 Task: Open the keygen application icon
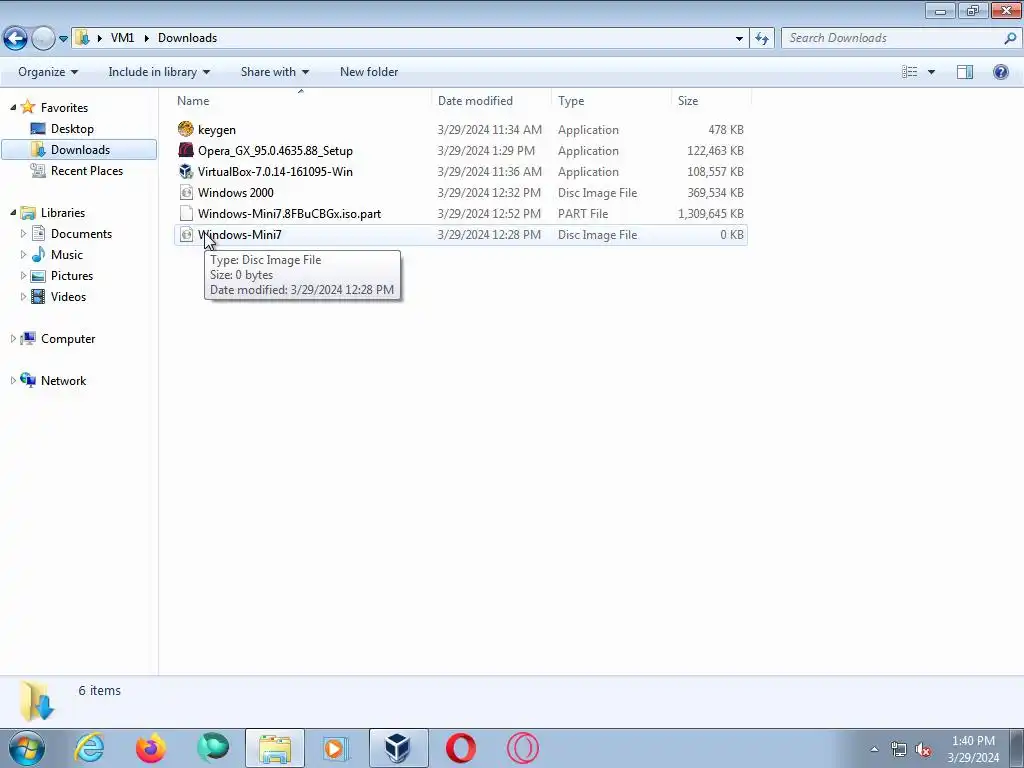pyautogui.click(x=186, y=129)
